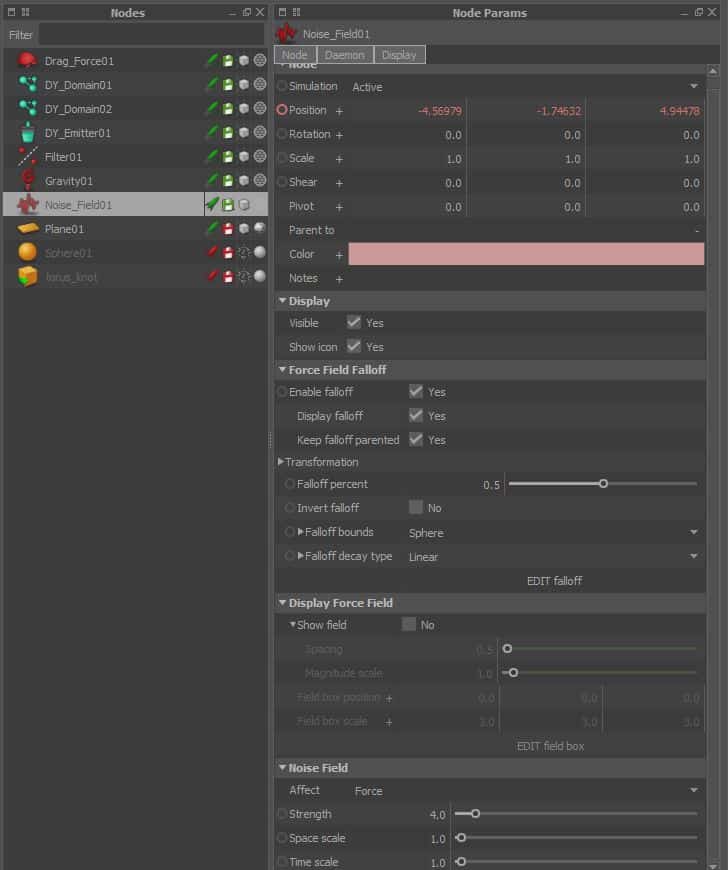Viewport: 728px width, 870px height.
Task: Click the Plane01 object icon
Action: [x=27, y=229]
